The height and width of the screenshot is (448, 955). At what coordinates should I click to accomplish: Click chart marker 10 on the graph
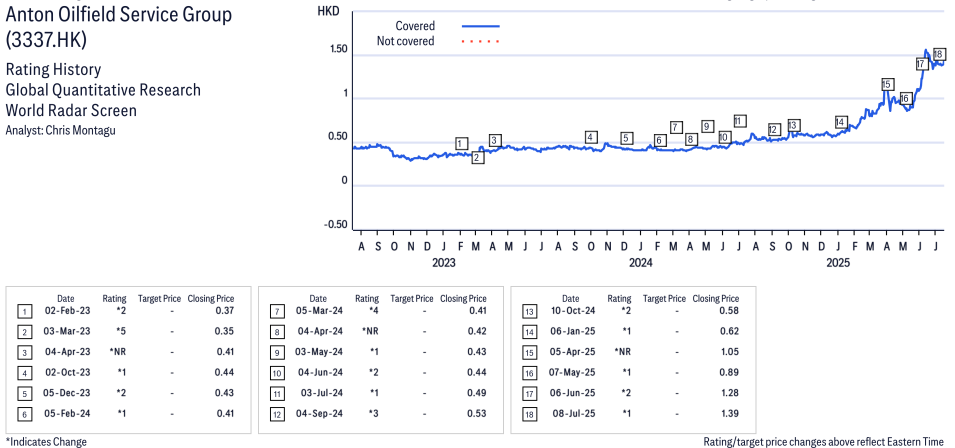pos(724,138)
